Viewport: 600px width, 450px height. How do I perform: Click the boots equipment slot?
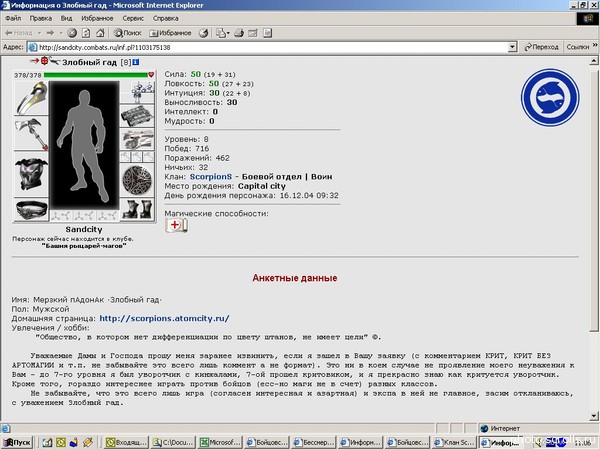tap(137, 210)
